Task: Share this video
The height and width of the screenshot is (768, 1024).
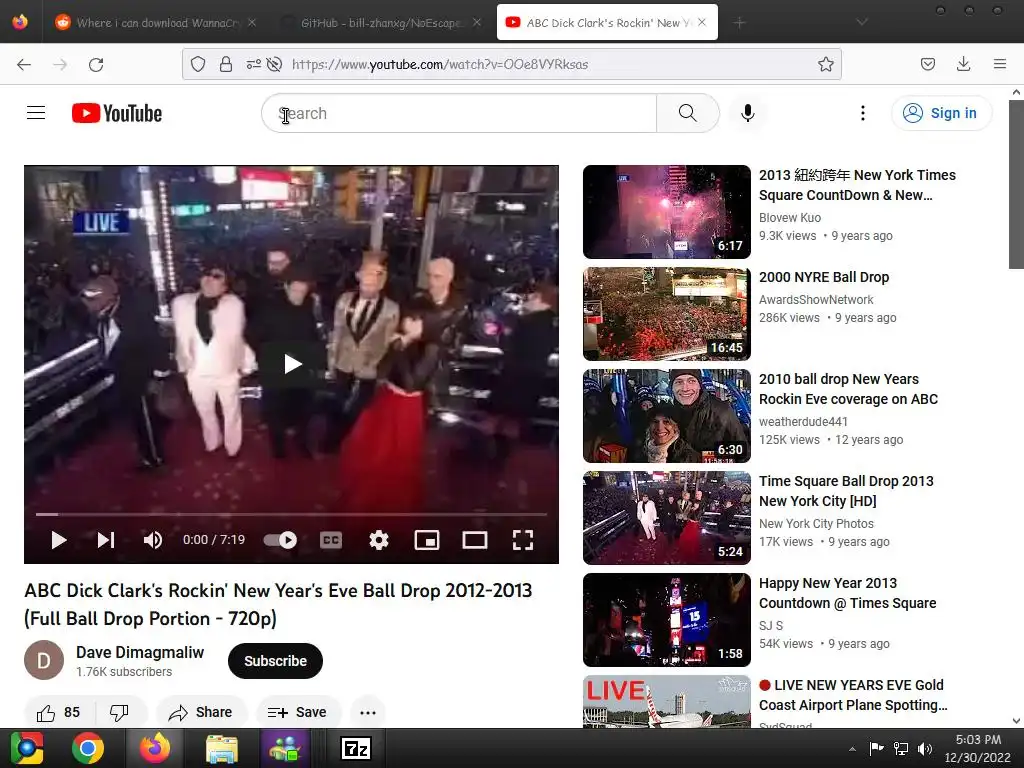Action: [201, 712]
